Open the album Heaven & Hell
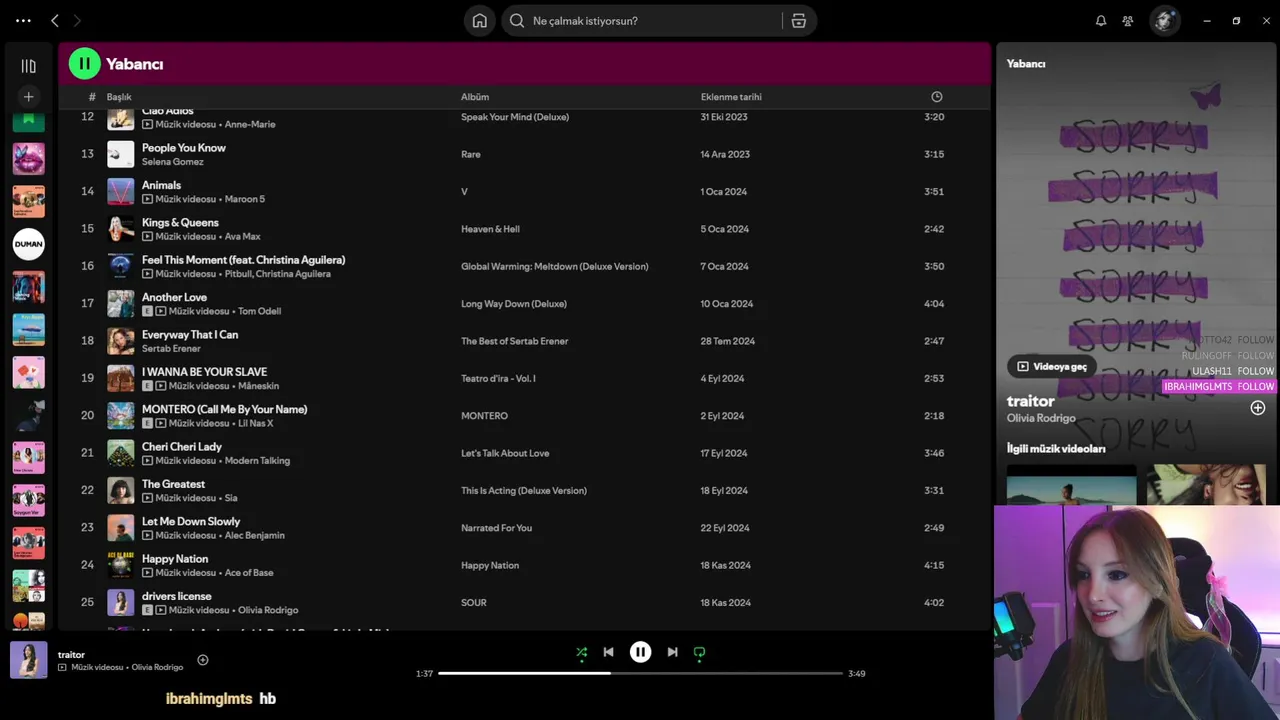Viewport: 1280px width, 720px height. pyautogui.click(x=490, y=229)
